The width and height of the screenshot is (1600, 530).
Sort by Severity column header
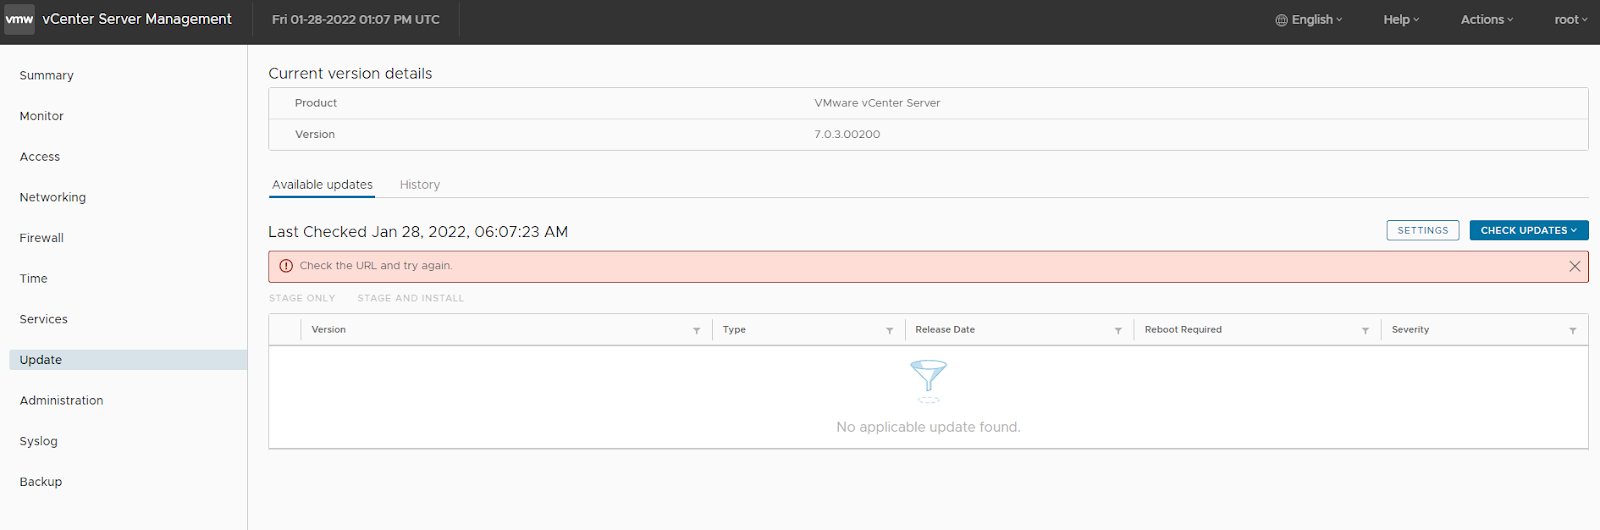(1410, 330)
